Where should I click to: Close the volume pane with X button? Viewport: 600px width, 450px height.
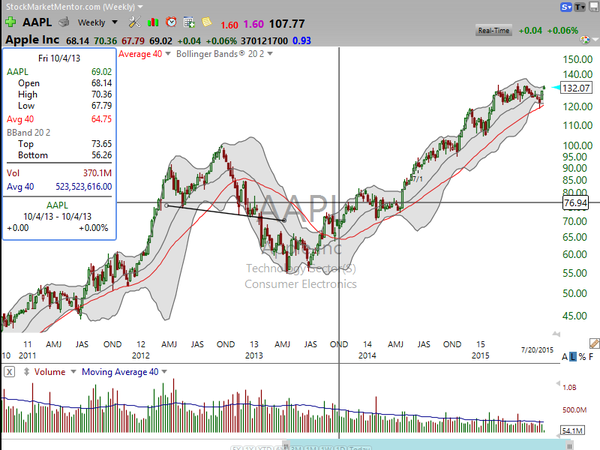click(10, 372)
